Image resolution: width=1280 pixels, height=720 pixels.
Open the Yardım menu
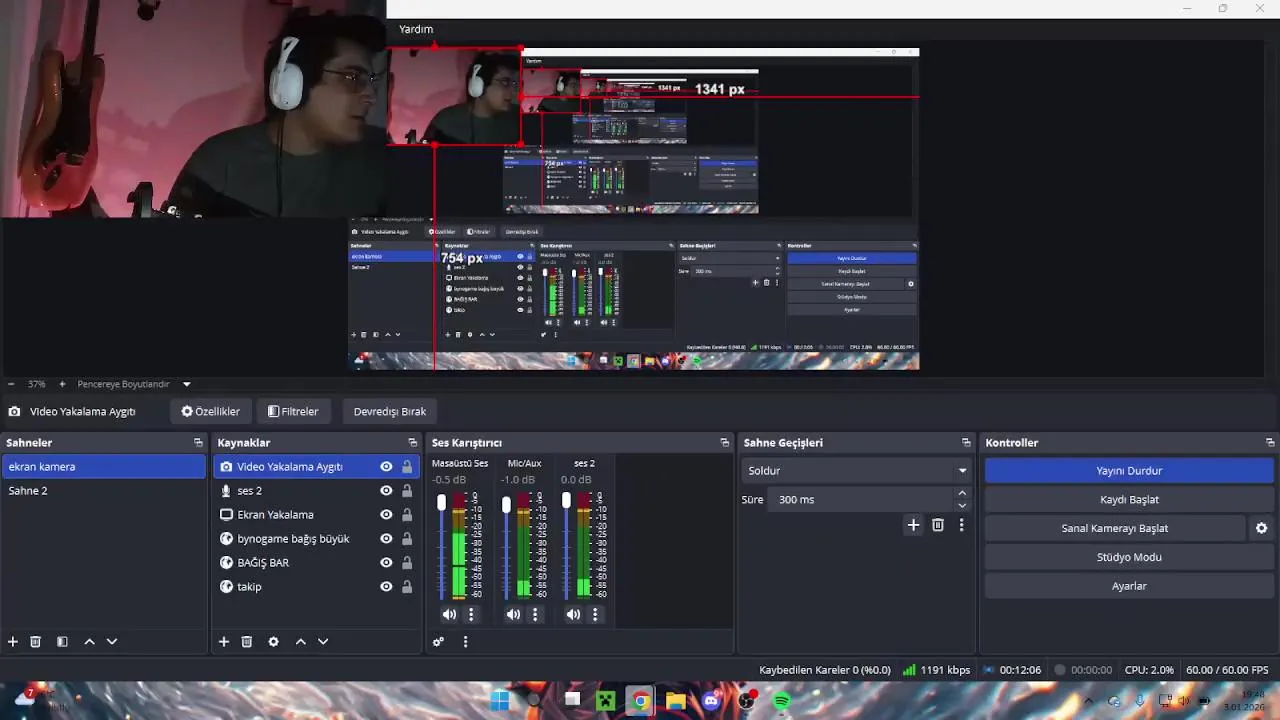pyautogui.click(x=416, y=29)
